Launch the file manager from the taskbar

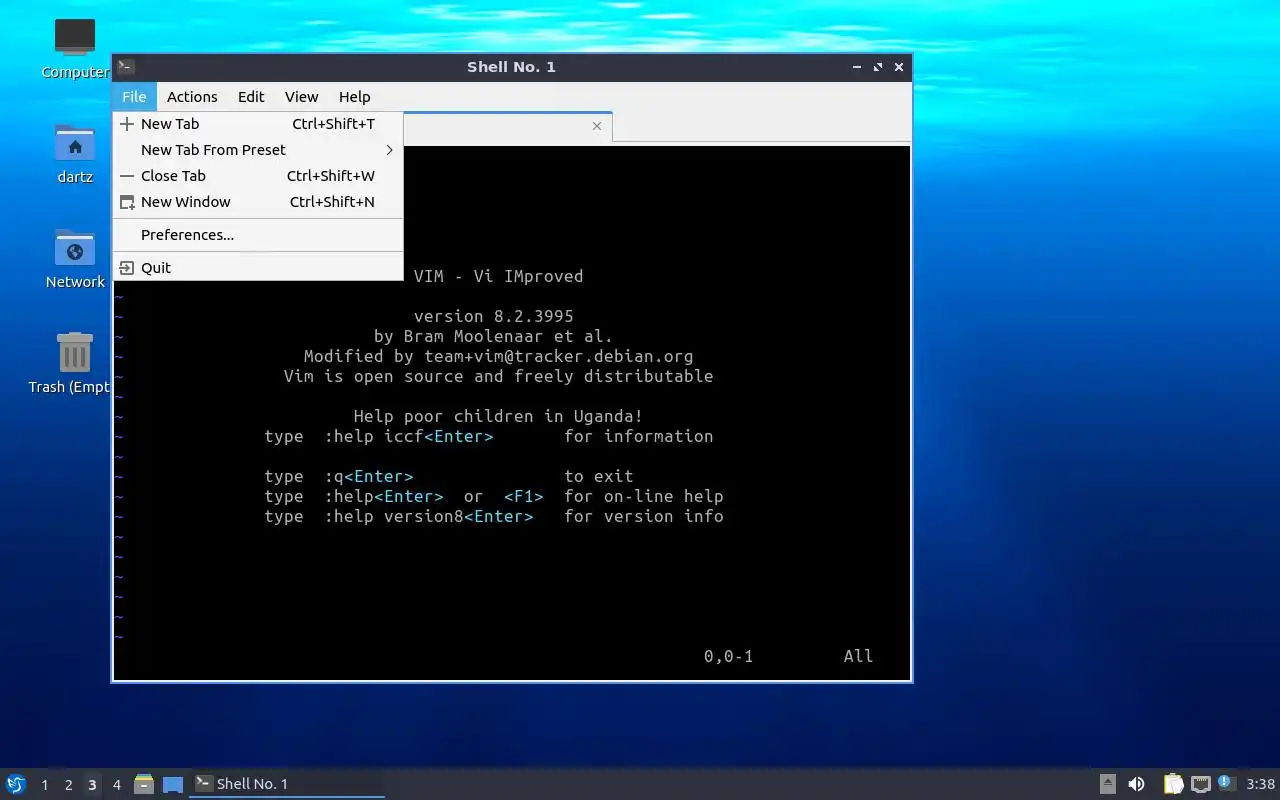[x=144, y=784]
